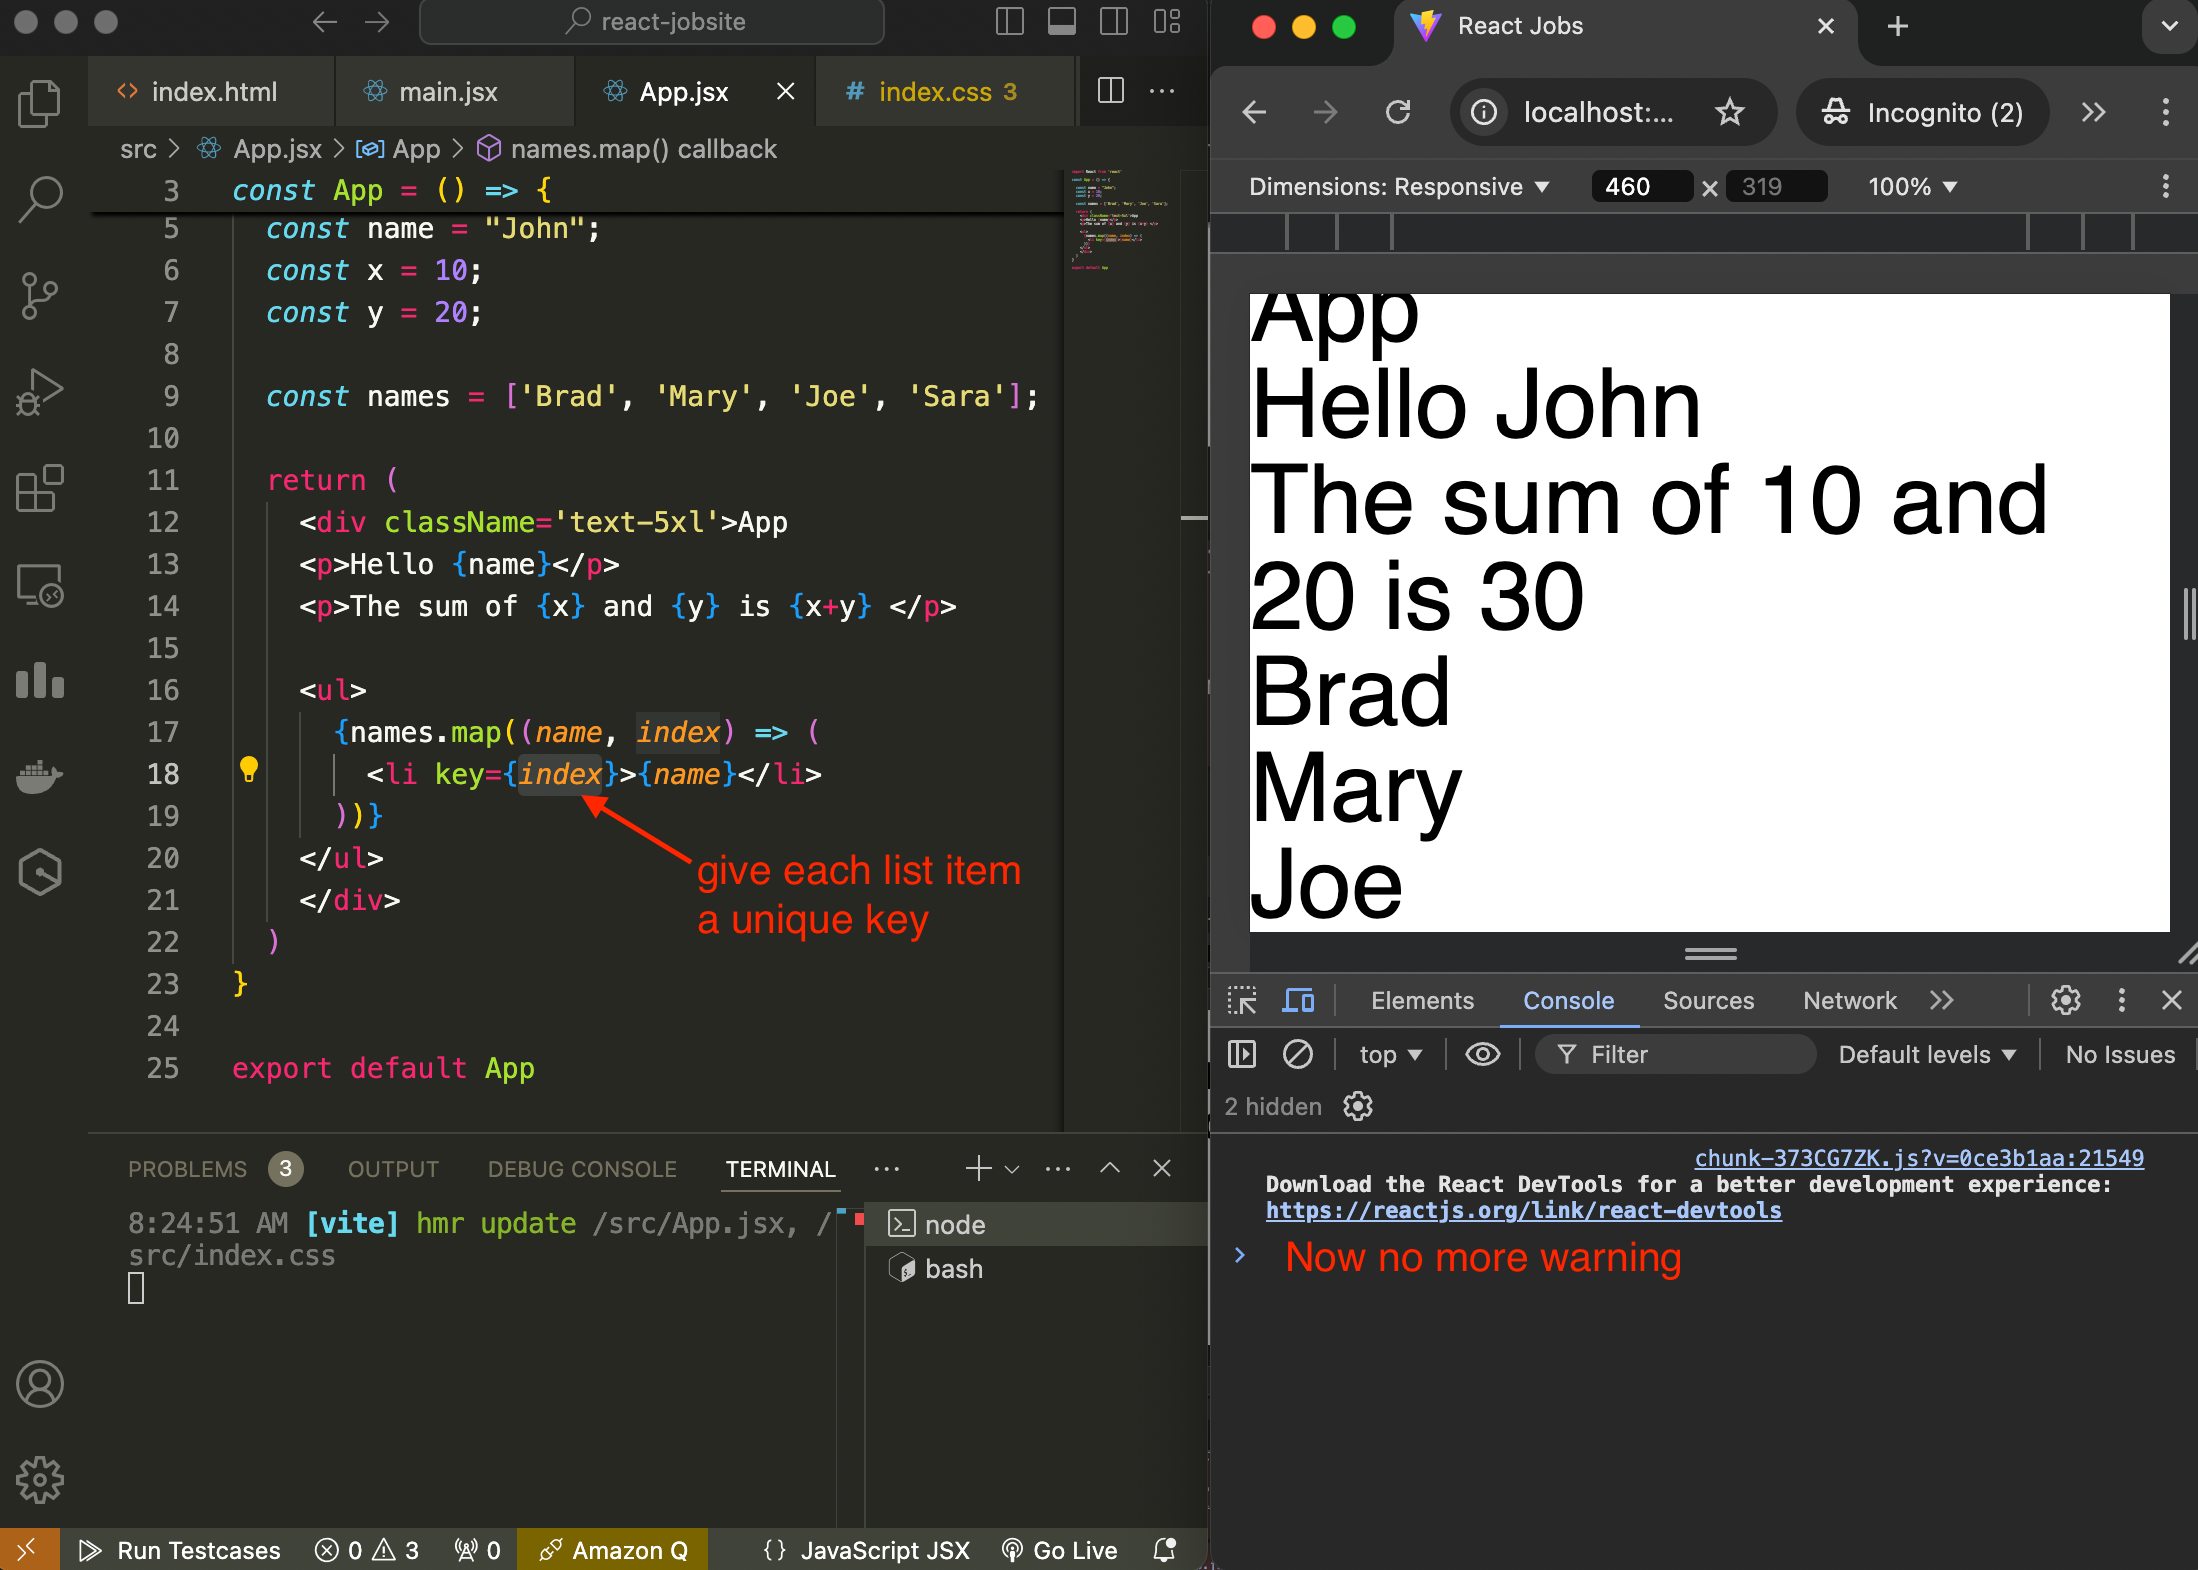The height and width of the screenshot is (1570, 2198).
Task: Open the 100% zoom dropdown
Action: (1912, 187)
